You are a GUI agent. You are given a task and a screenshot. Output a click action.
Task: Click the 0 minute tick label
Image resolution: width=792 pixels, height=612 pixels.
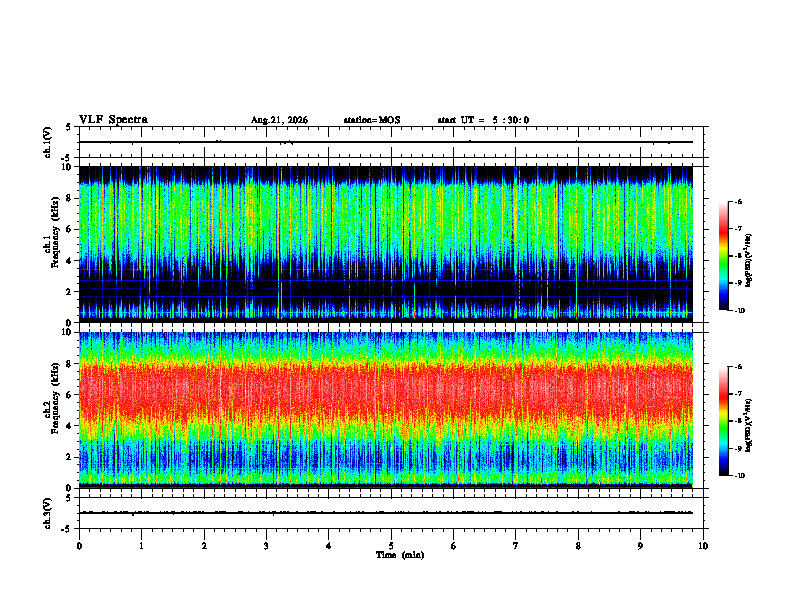[x=79, y=546]
